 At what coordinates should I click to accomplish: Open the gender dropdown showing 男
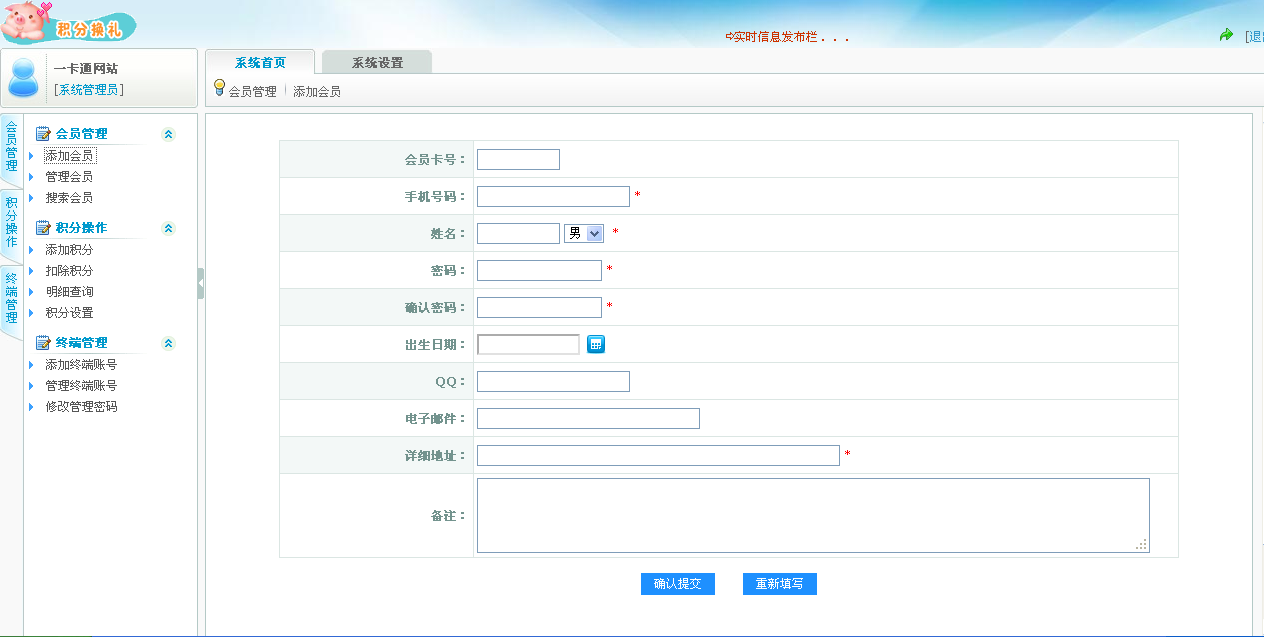(x=584, y=233)
